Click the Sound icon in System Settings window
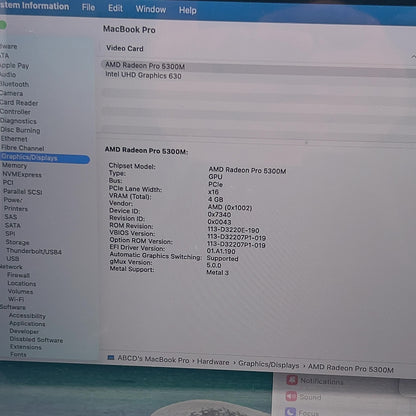Screen dimensions: 416x416 291,396
